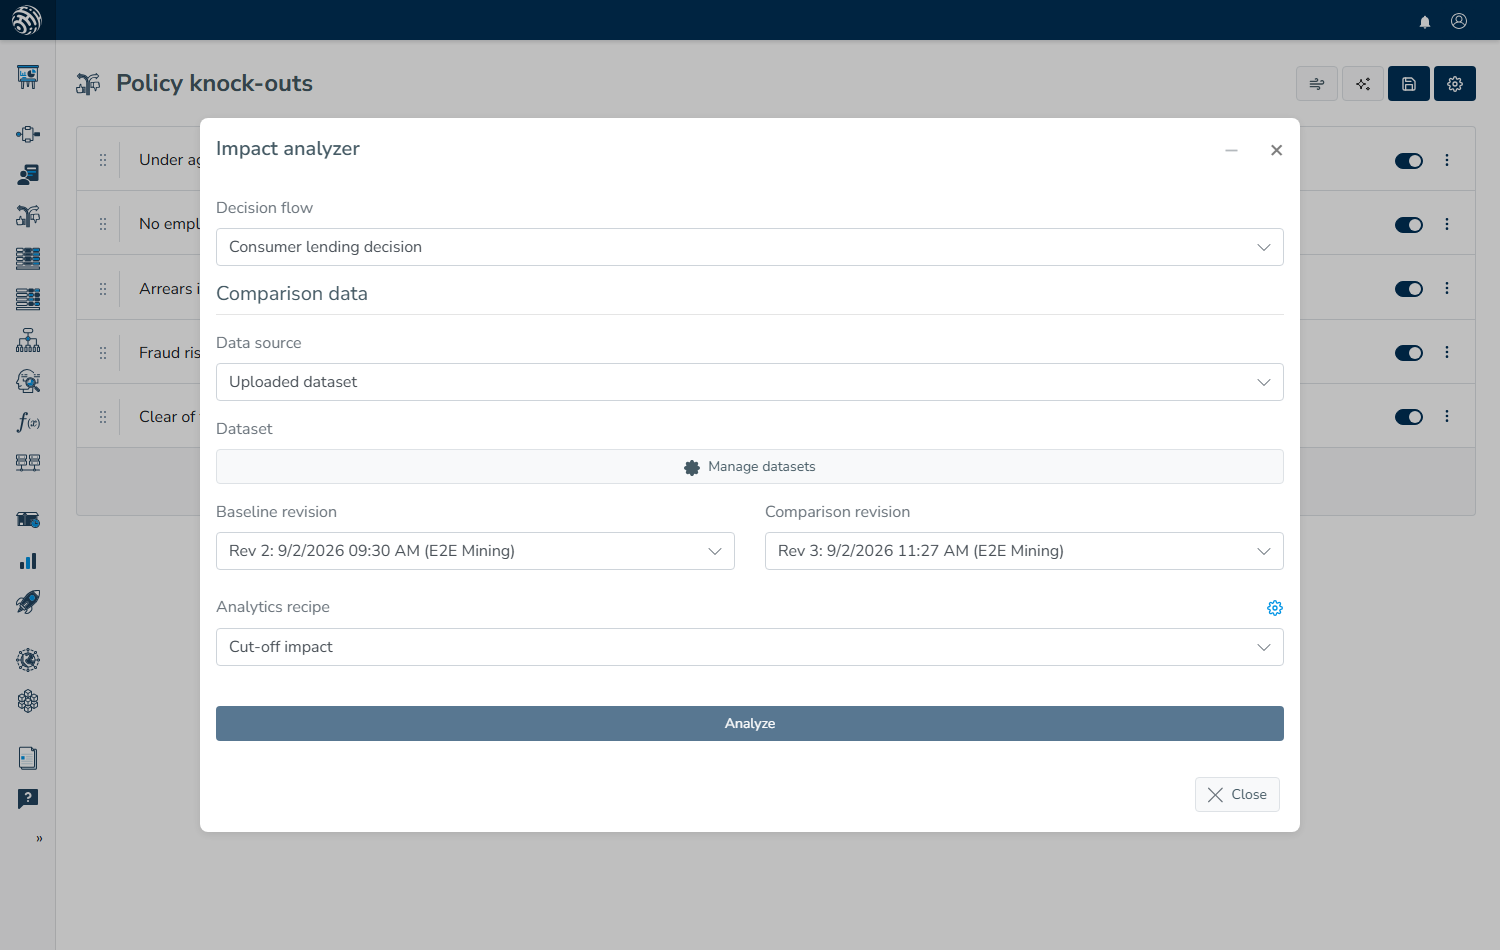The height and width of the screenshot is (950, 1500).
Task: Toggle the switch on the Under ag… row
Action: (1409, 161)
